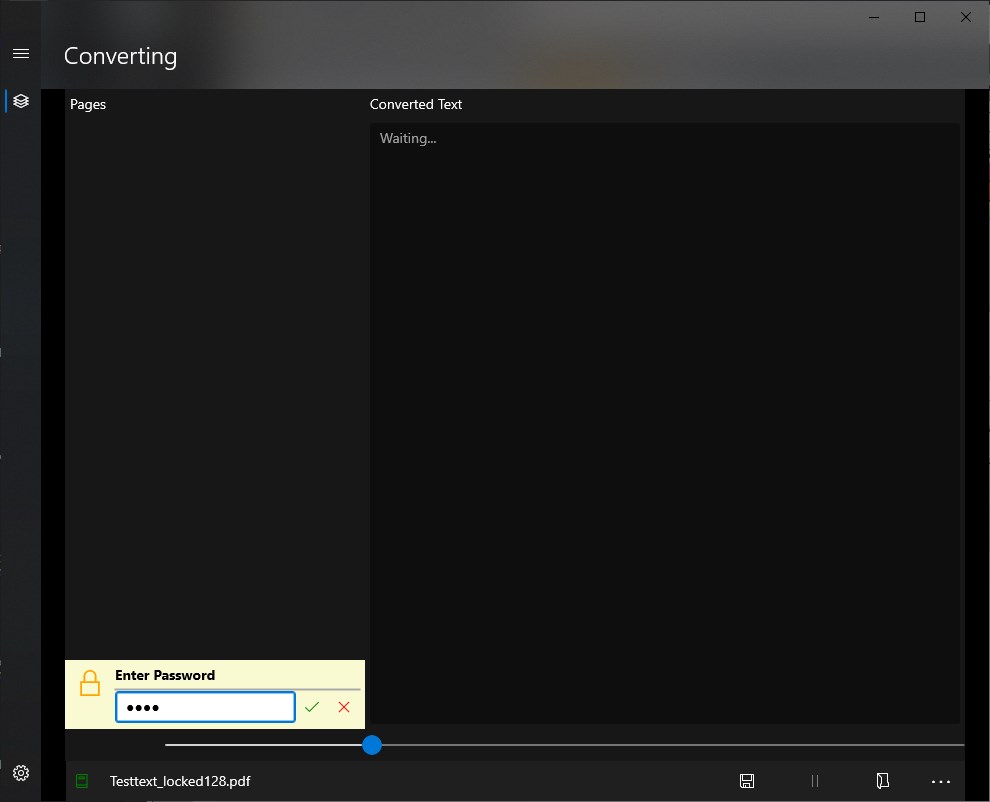Select the layers icon in sidebar

click(x=21, y=101)
